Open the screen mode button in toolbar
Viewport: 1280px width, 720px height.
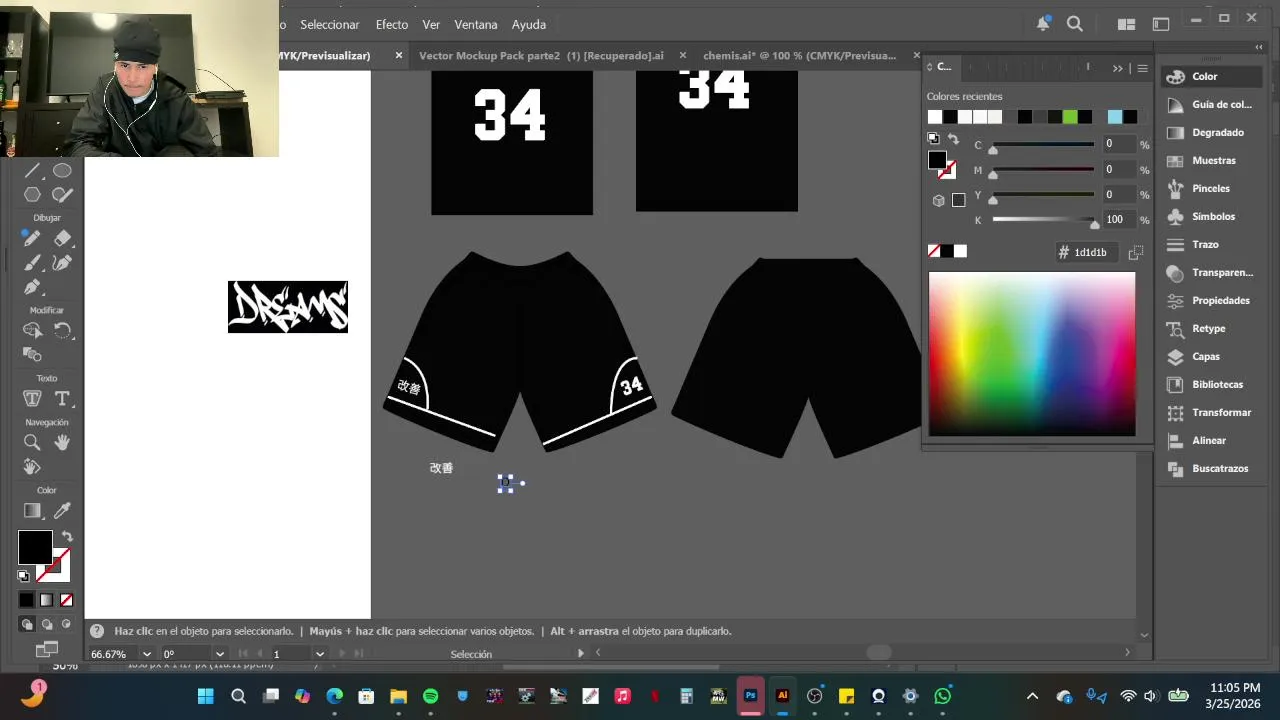(46, 649)
